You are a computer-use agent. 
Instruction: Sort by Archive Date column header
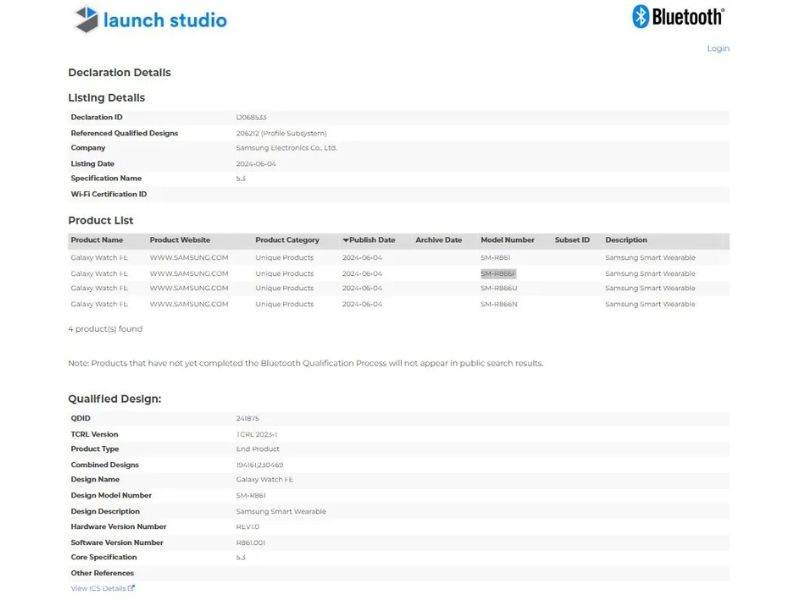pyautogui.click(x=438, y=240)
